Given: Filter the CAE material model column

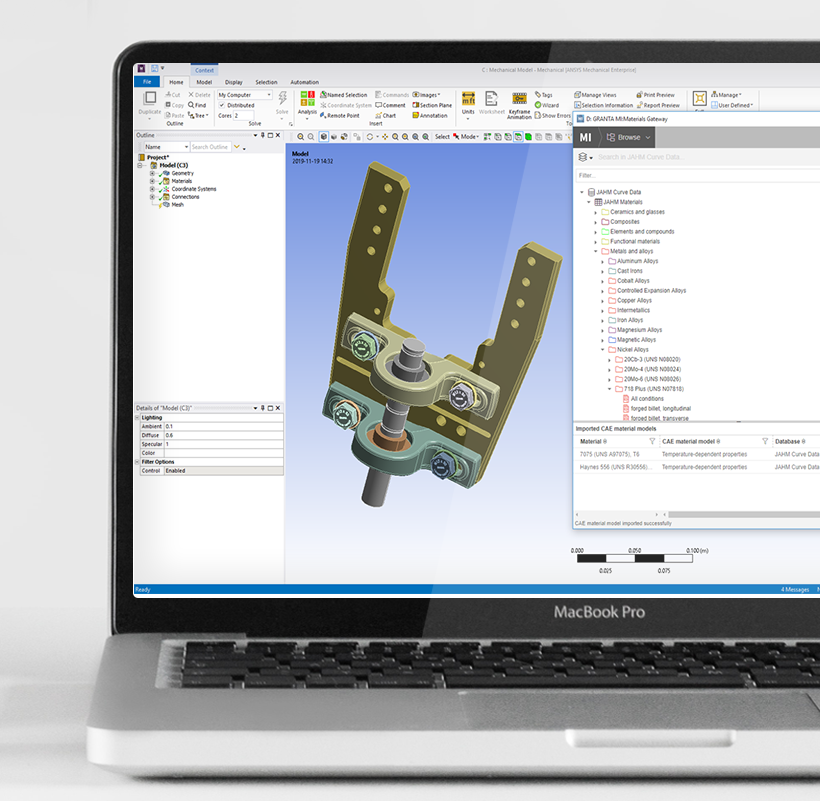Looking at the screenshot, I should [x=765, y=440].
